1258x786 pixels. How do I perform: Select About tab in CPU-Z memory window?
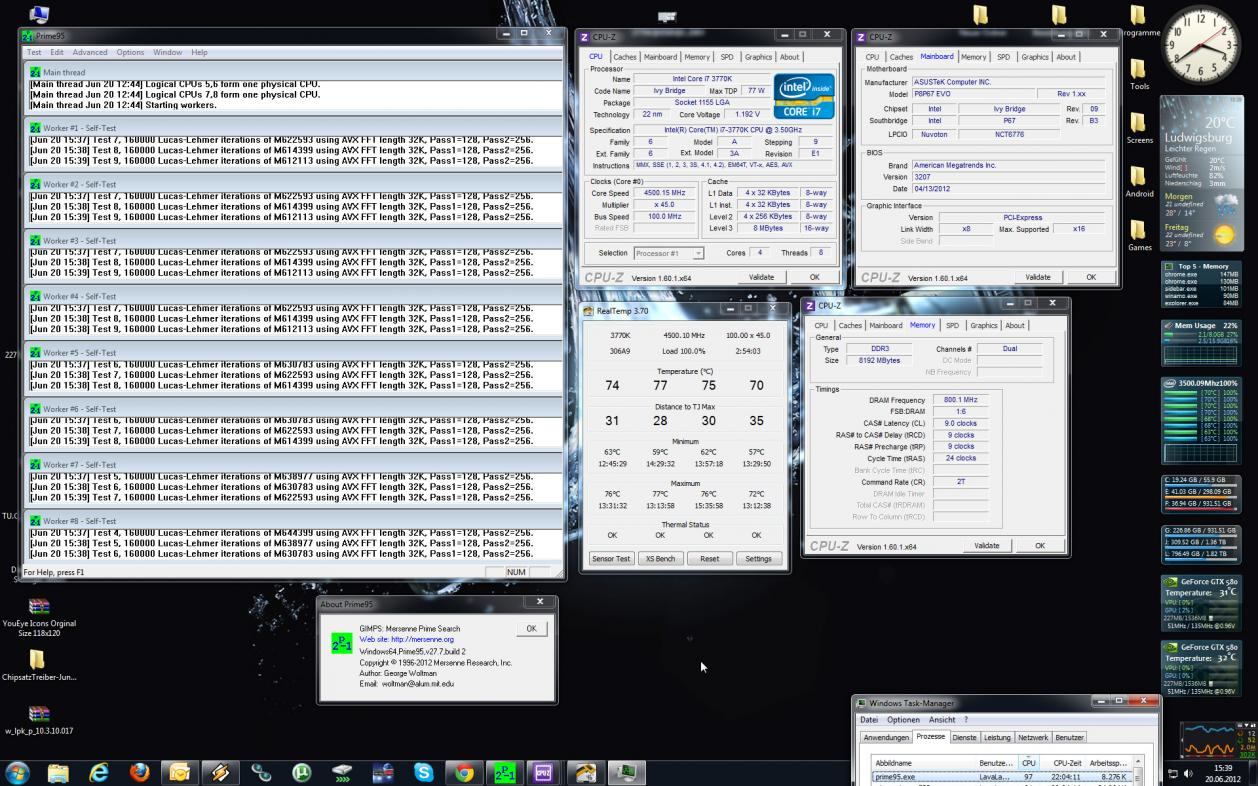coord(1015,325)
